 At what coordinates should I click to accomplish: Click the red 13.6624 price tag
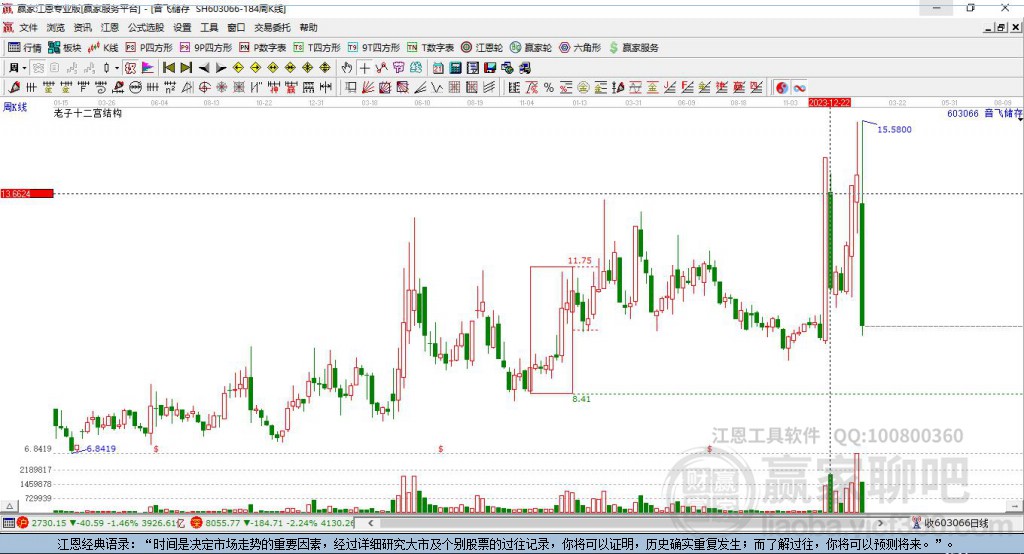click(27, 193)
